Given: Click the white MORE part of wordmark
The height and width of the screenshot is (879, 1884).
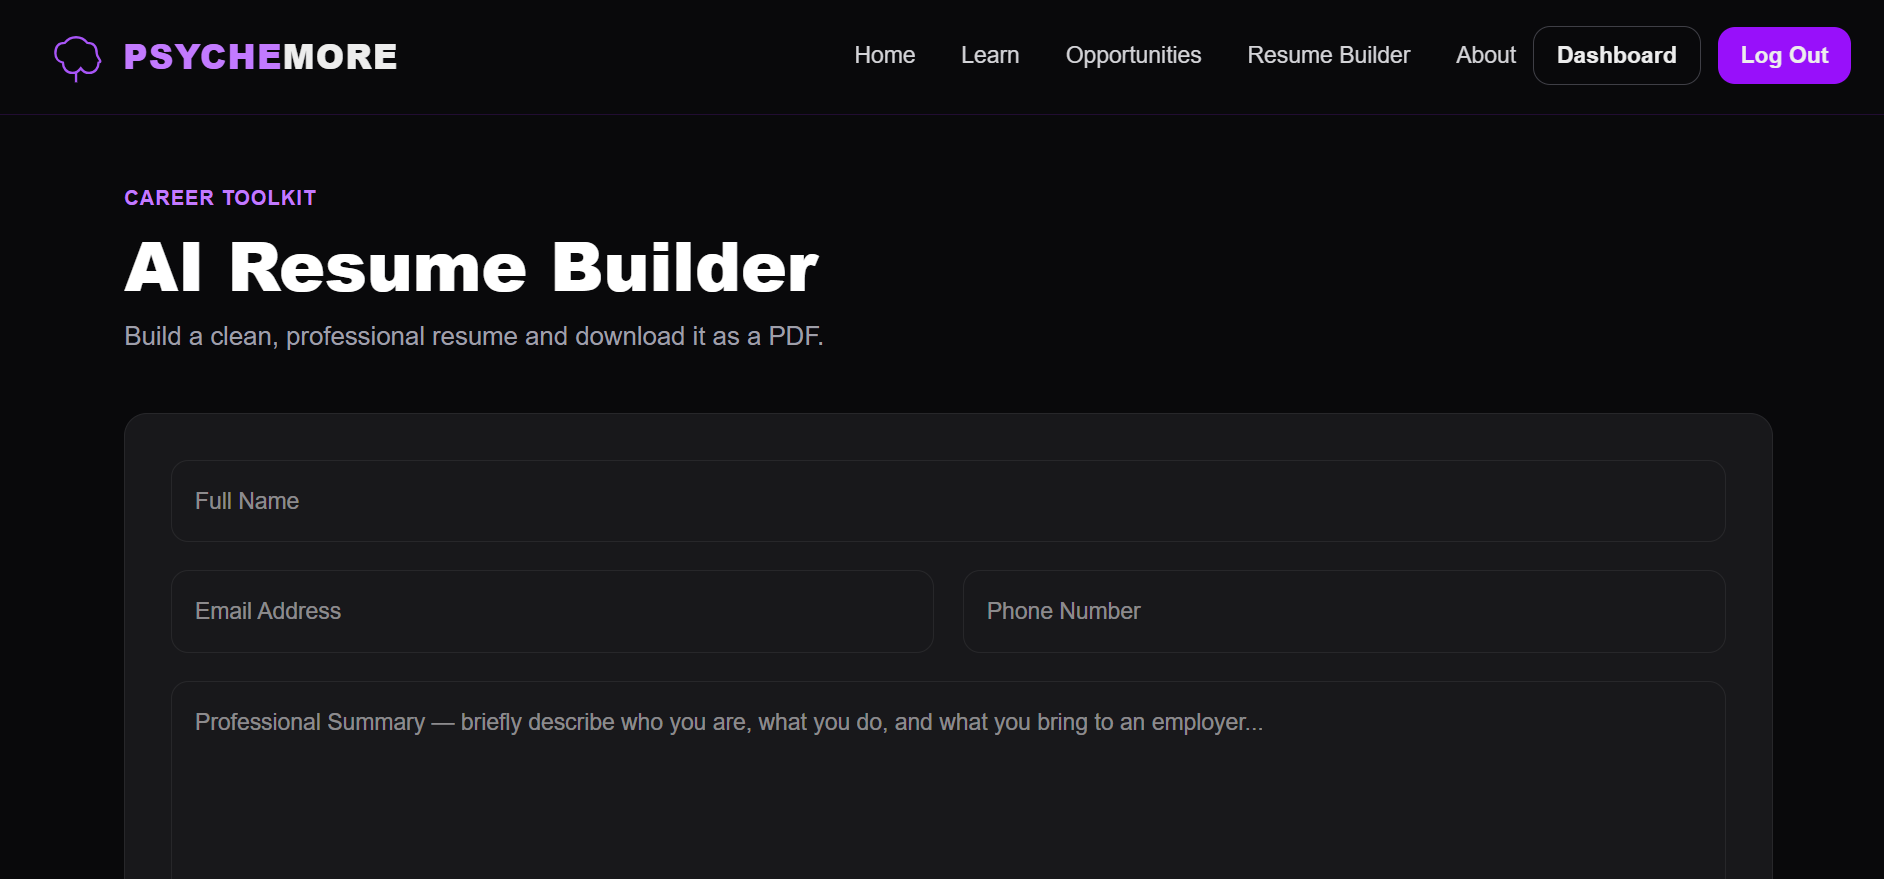Looking at the screenshot, I should 340,57.
